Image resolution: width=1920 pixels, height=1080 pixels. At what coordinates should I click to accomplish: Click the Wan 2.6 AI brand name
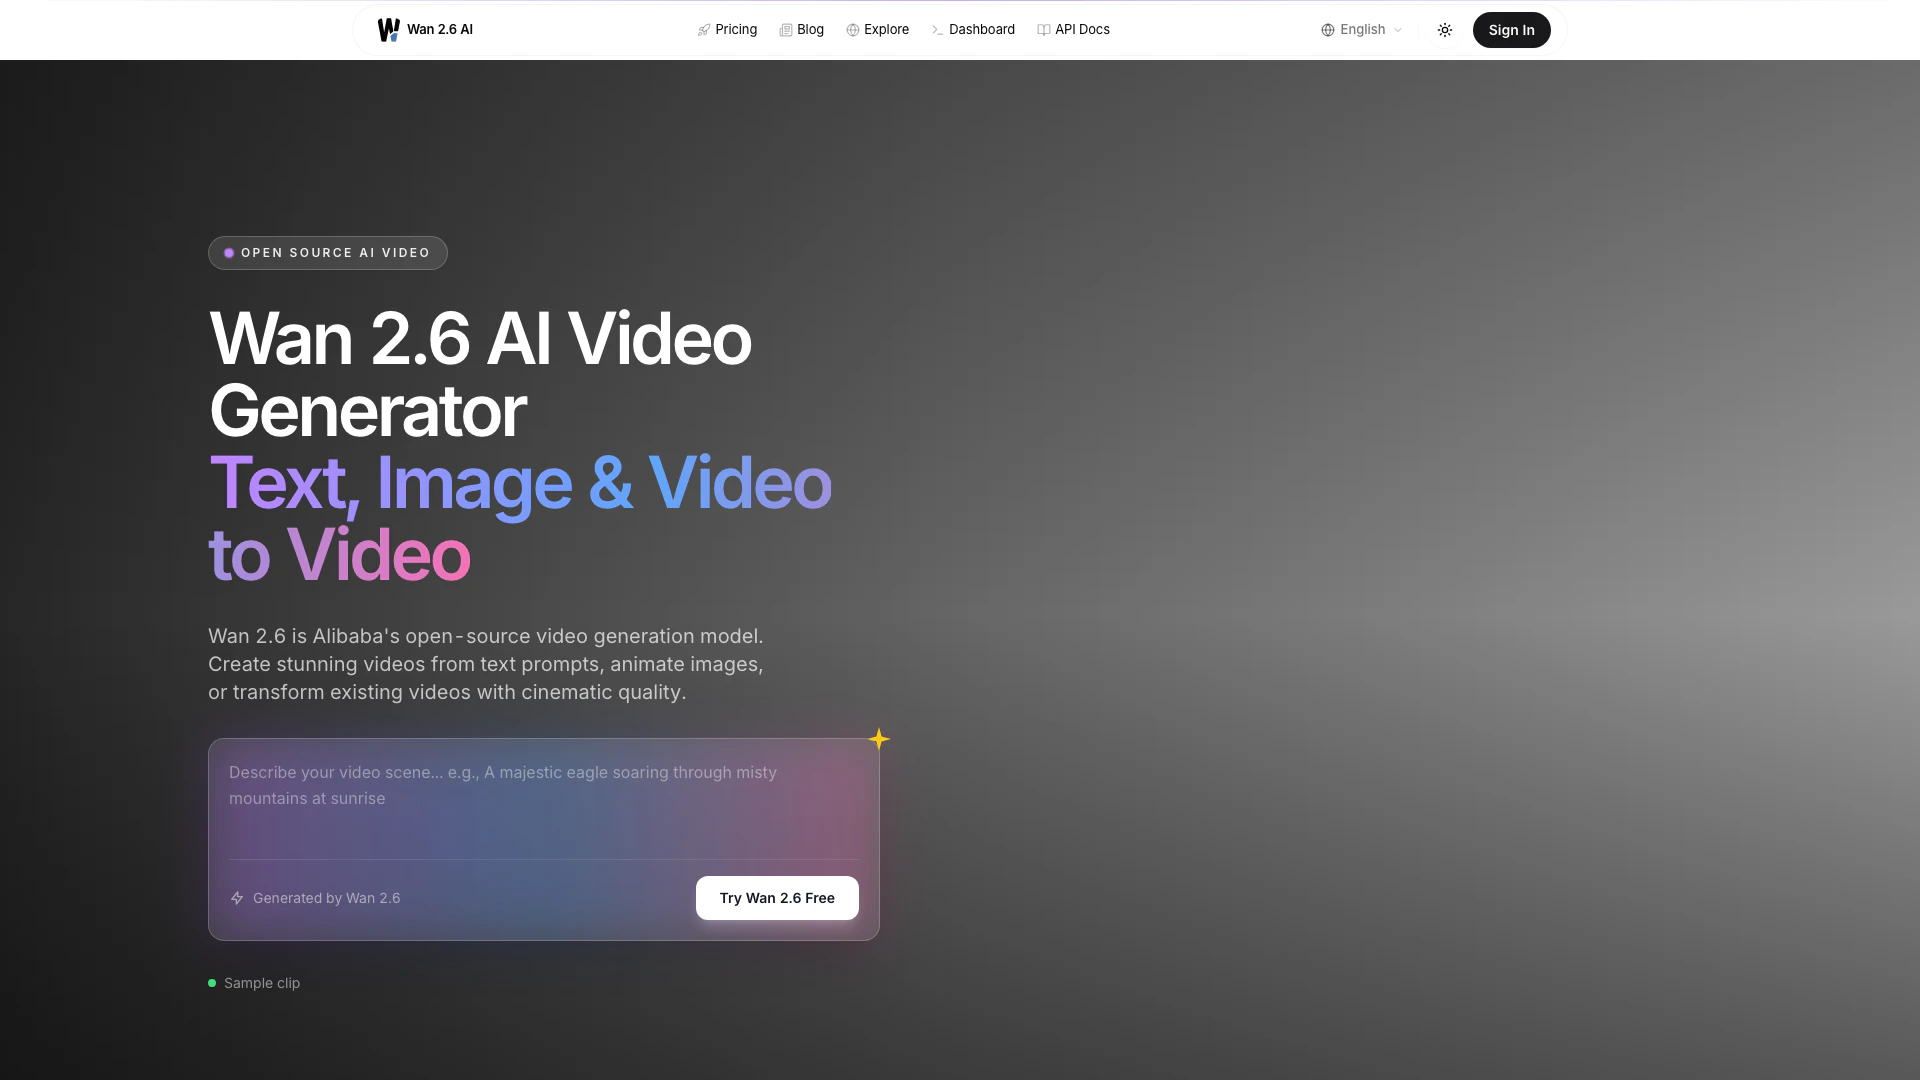[440, 30]
